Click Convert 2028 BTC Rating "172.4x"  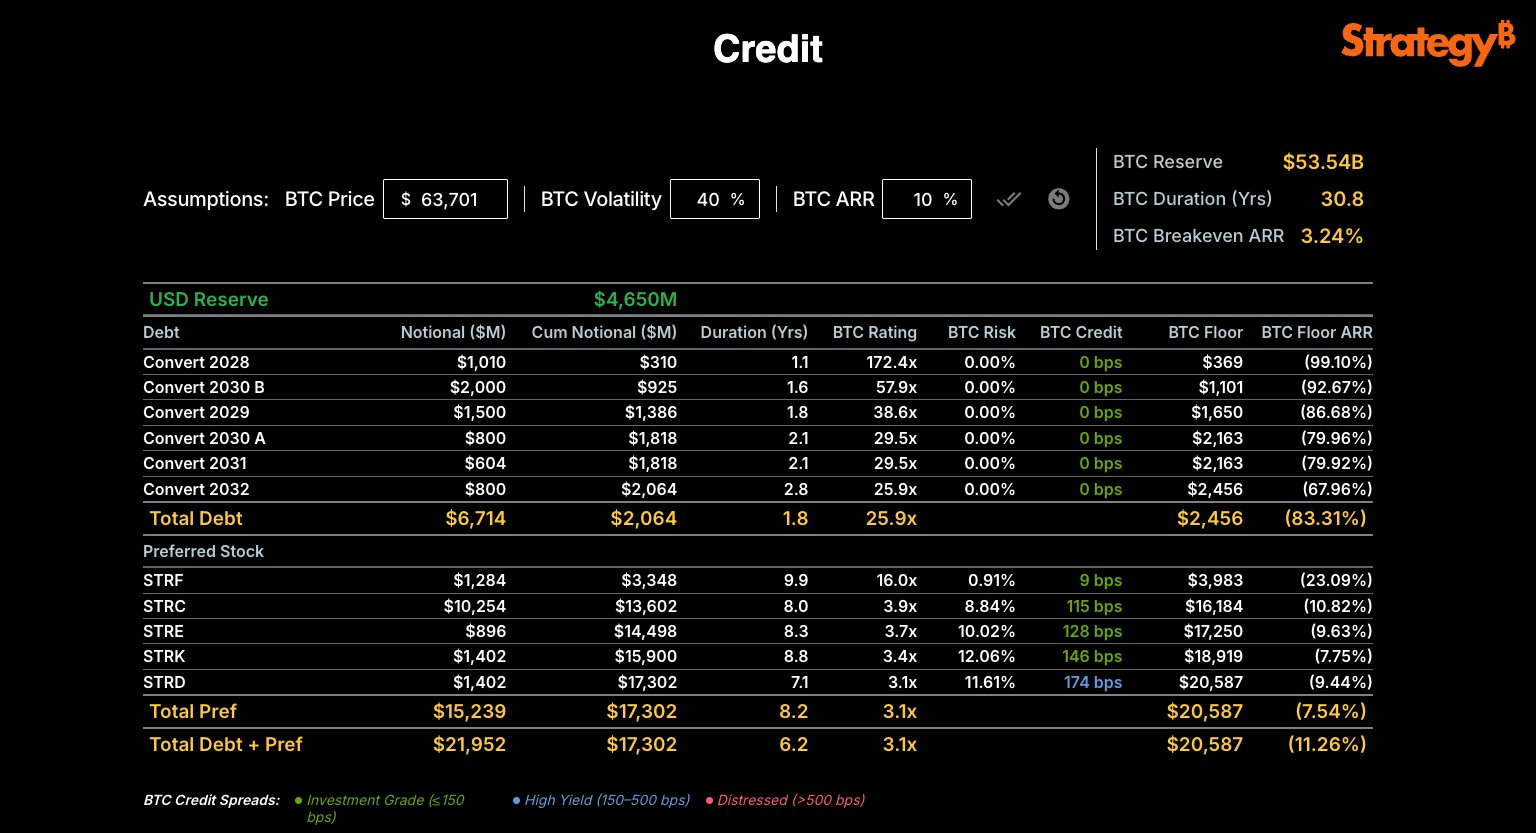point(891,362)
